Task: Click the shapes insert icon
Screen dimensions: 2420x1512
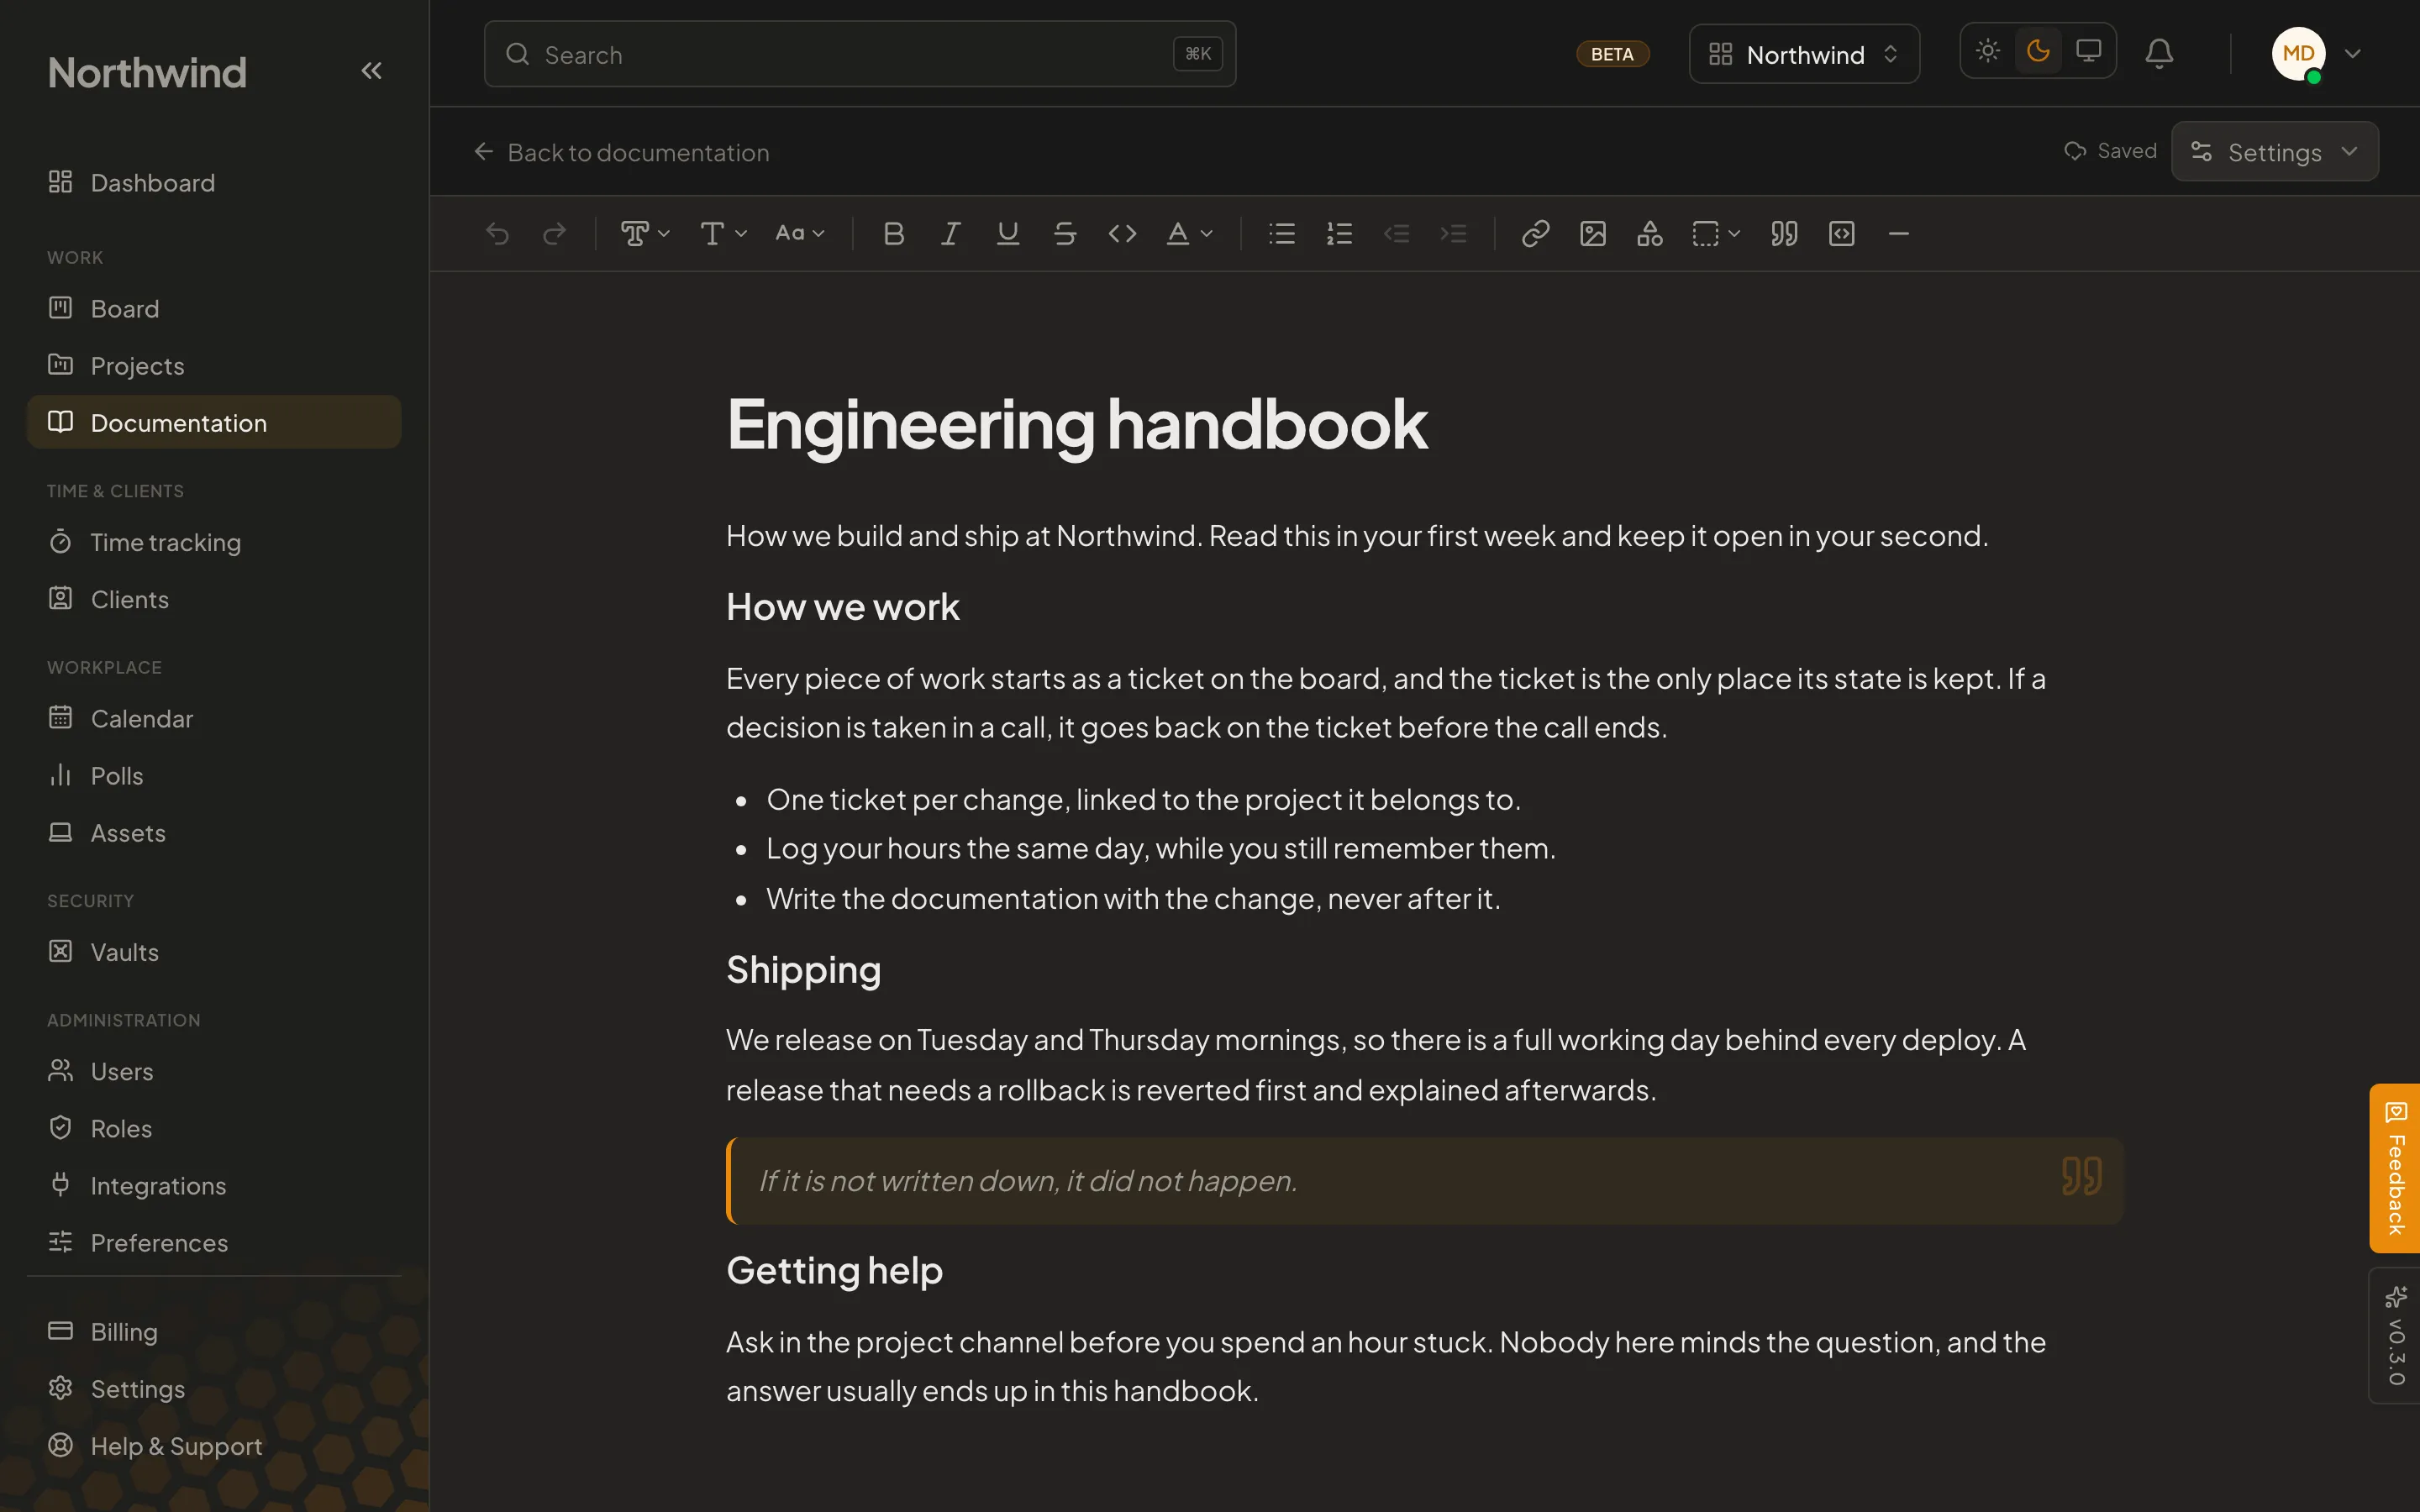Action: (x=1650, y=234)
